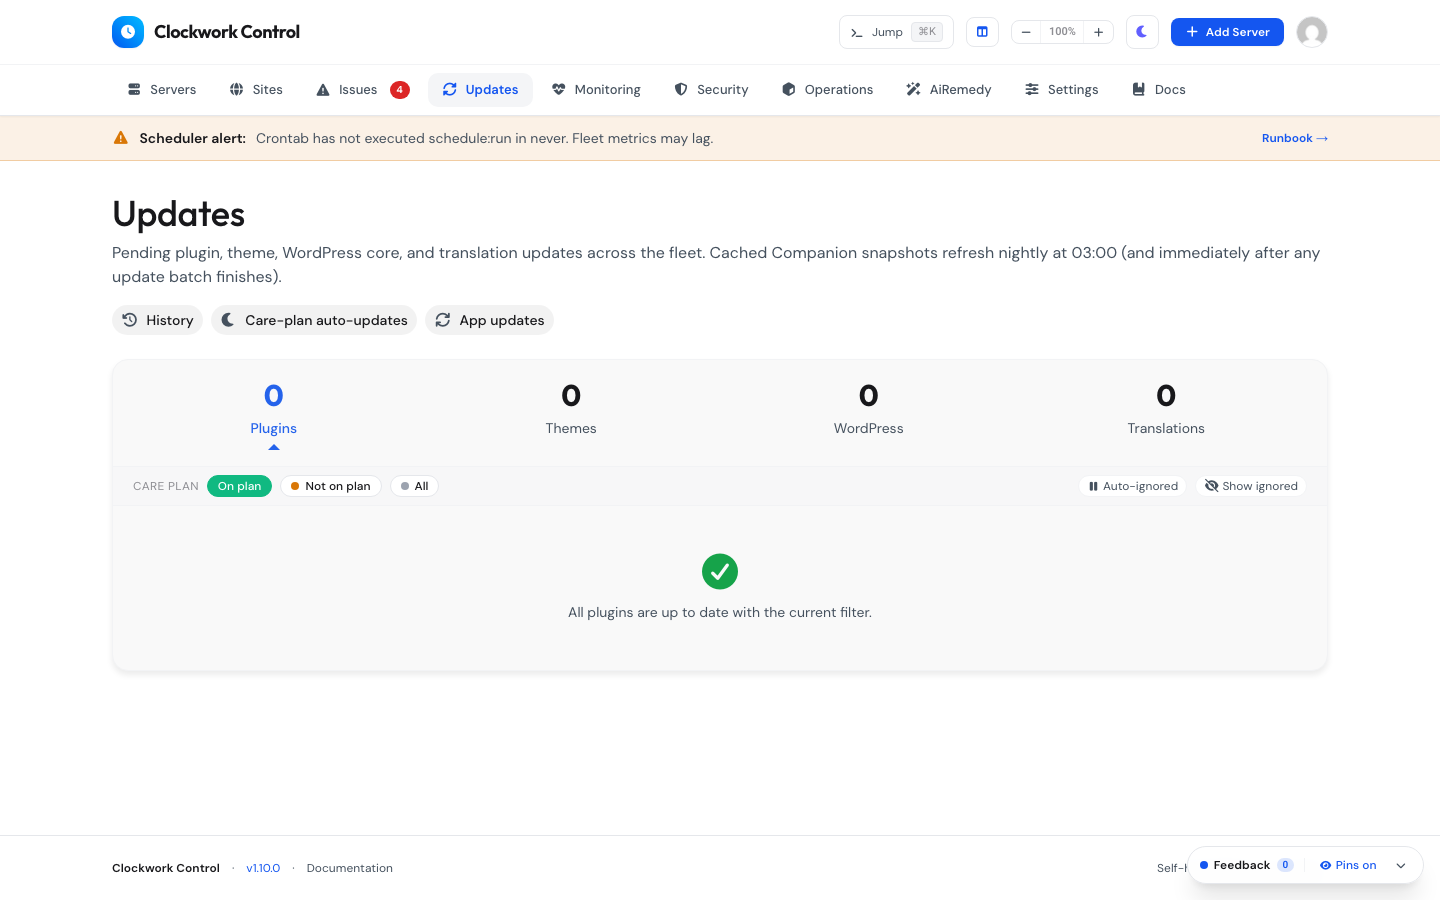
Task: Open the Runbook link
Action: click(x=1295, y=138)
